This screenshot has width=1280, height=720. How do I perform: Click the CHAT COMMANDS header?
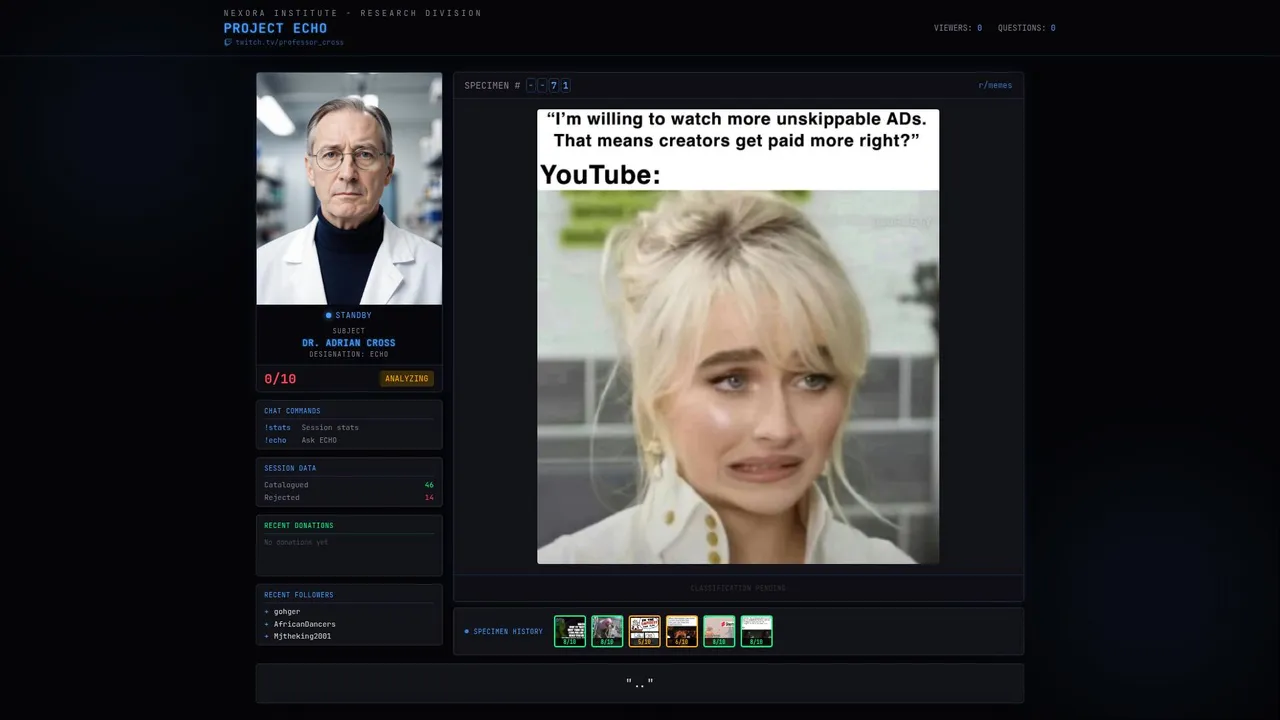(x=292, y=411)
